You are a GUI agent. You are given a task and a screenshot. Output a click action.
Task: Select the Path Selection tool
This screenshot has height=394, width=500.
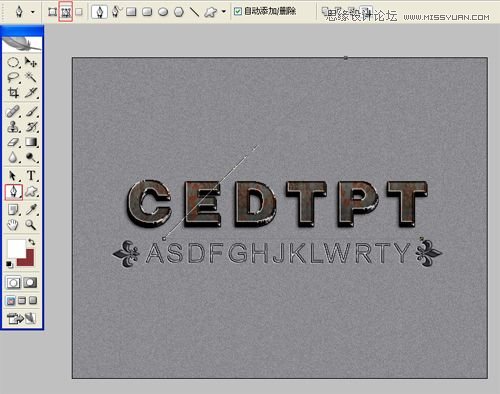tap(13, 176)
